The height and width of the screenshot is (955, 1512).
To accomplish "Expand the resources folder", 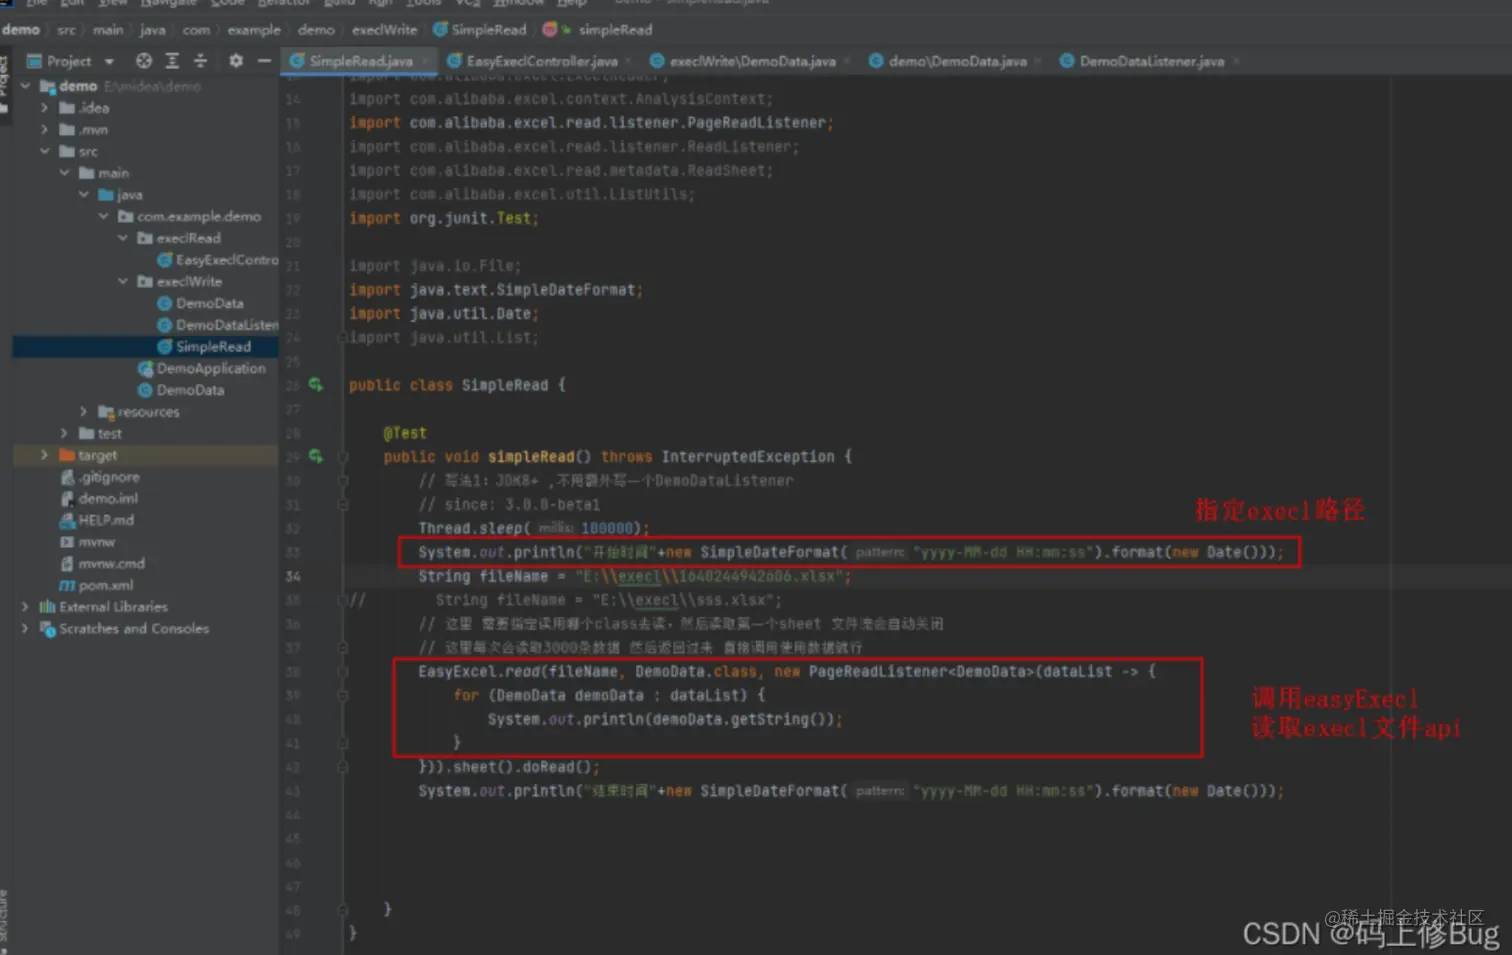I will tap(84, 412).
